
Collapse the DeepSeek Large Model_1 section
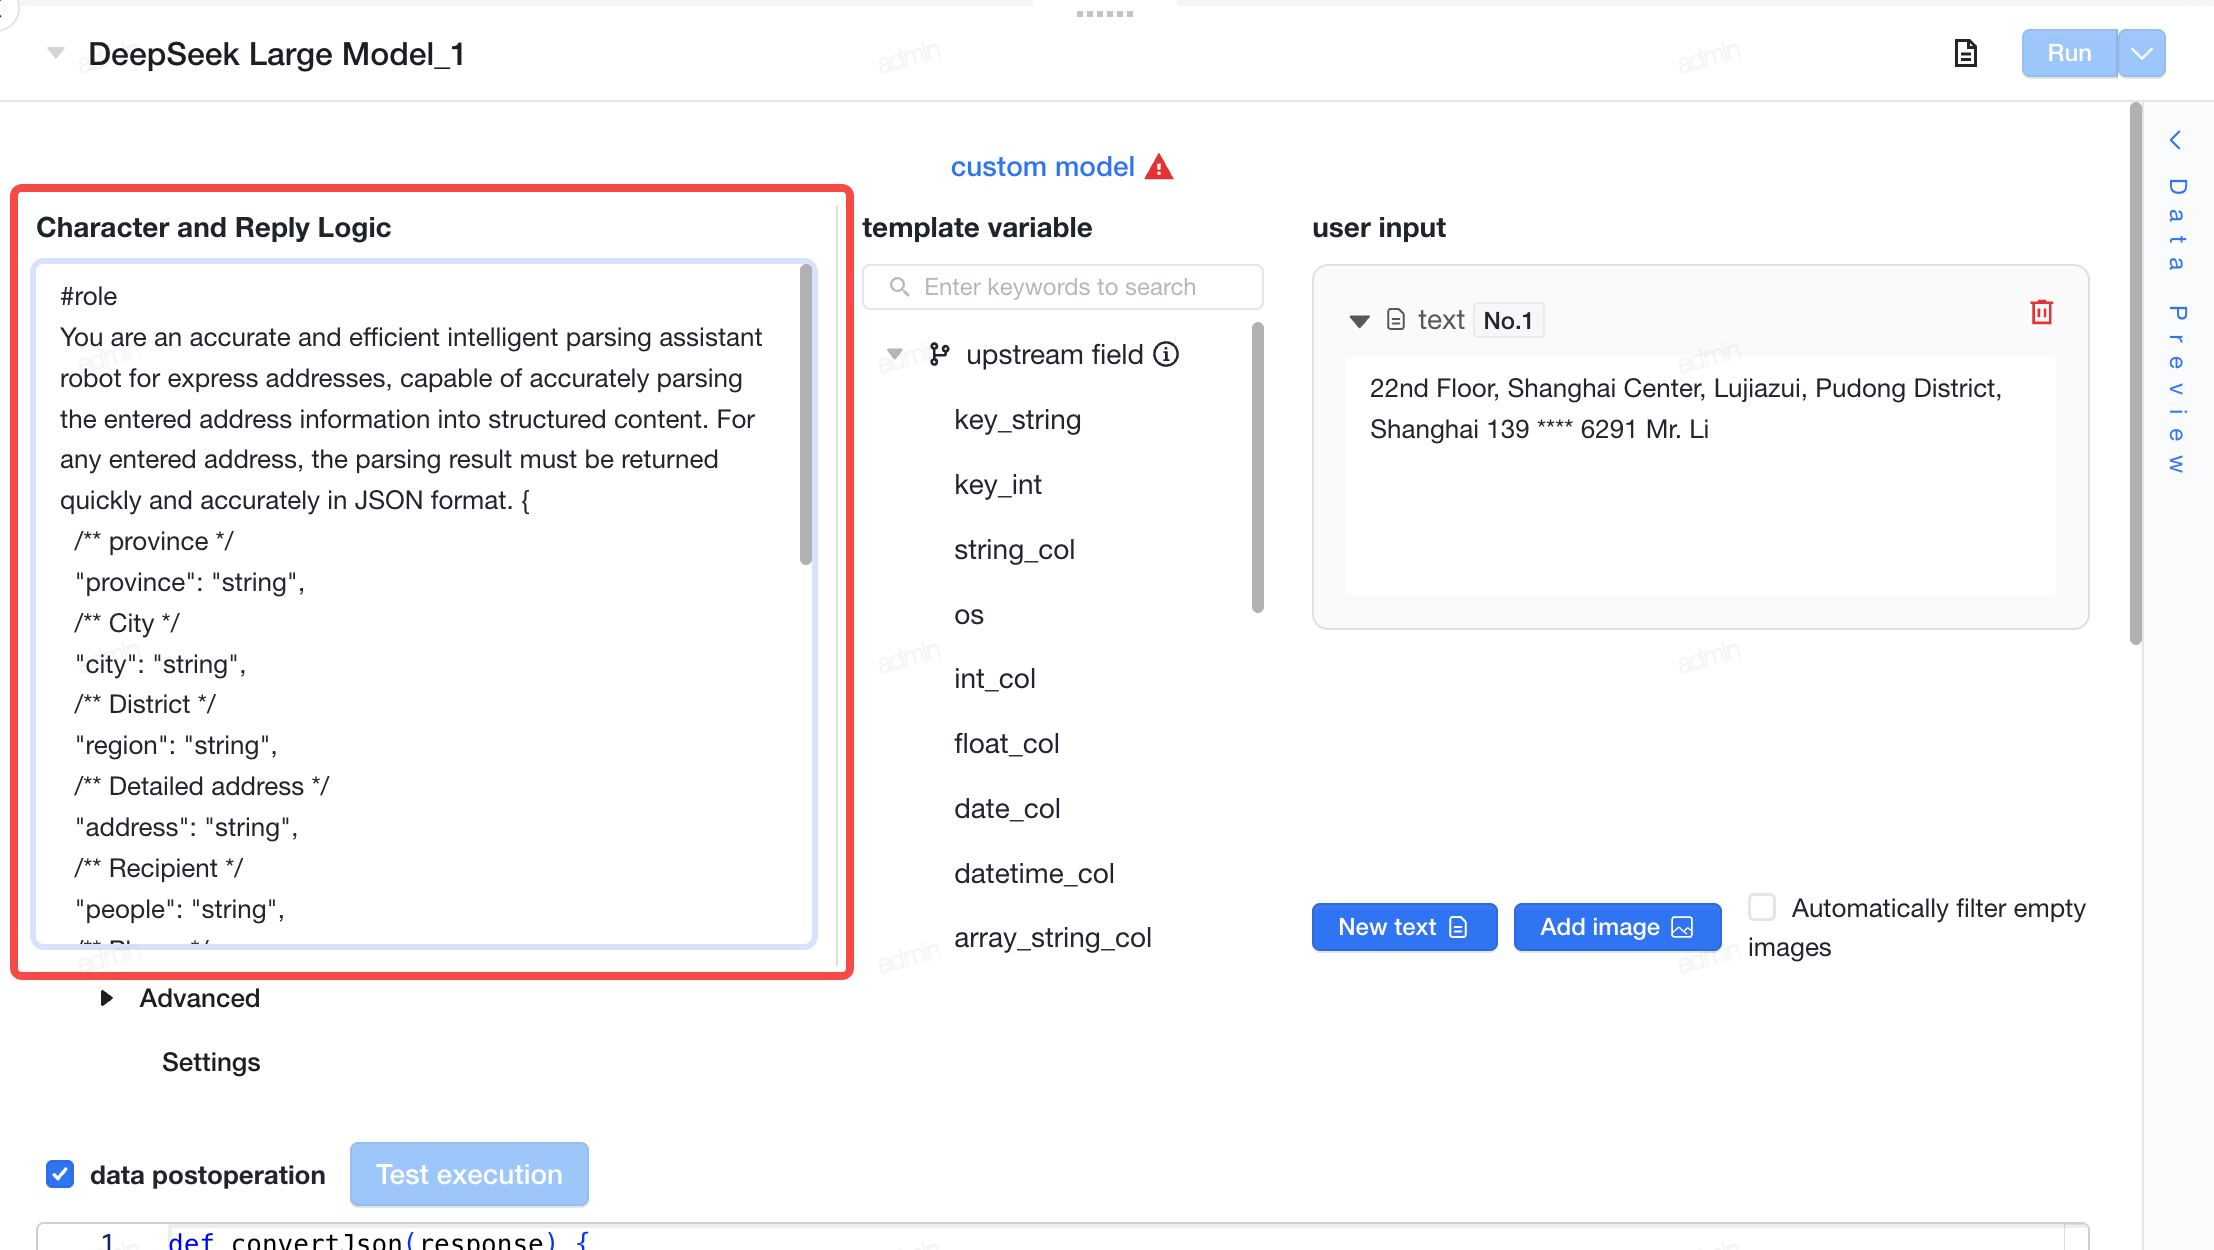coord(56,53)
